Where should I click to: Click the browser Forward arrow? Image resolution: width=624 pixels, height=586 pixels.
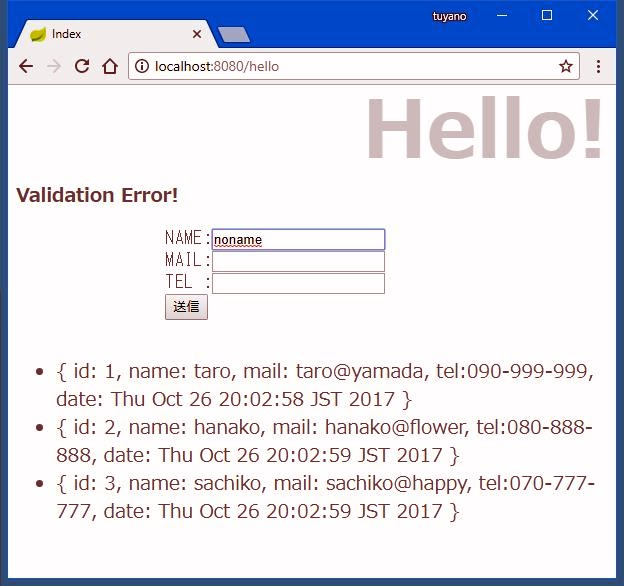[x=54, y=67]
